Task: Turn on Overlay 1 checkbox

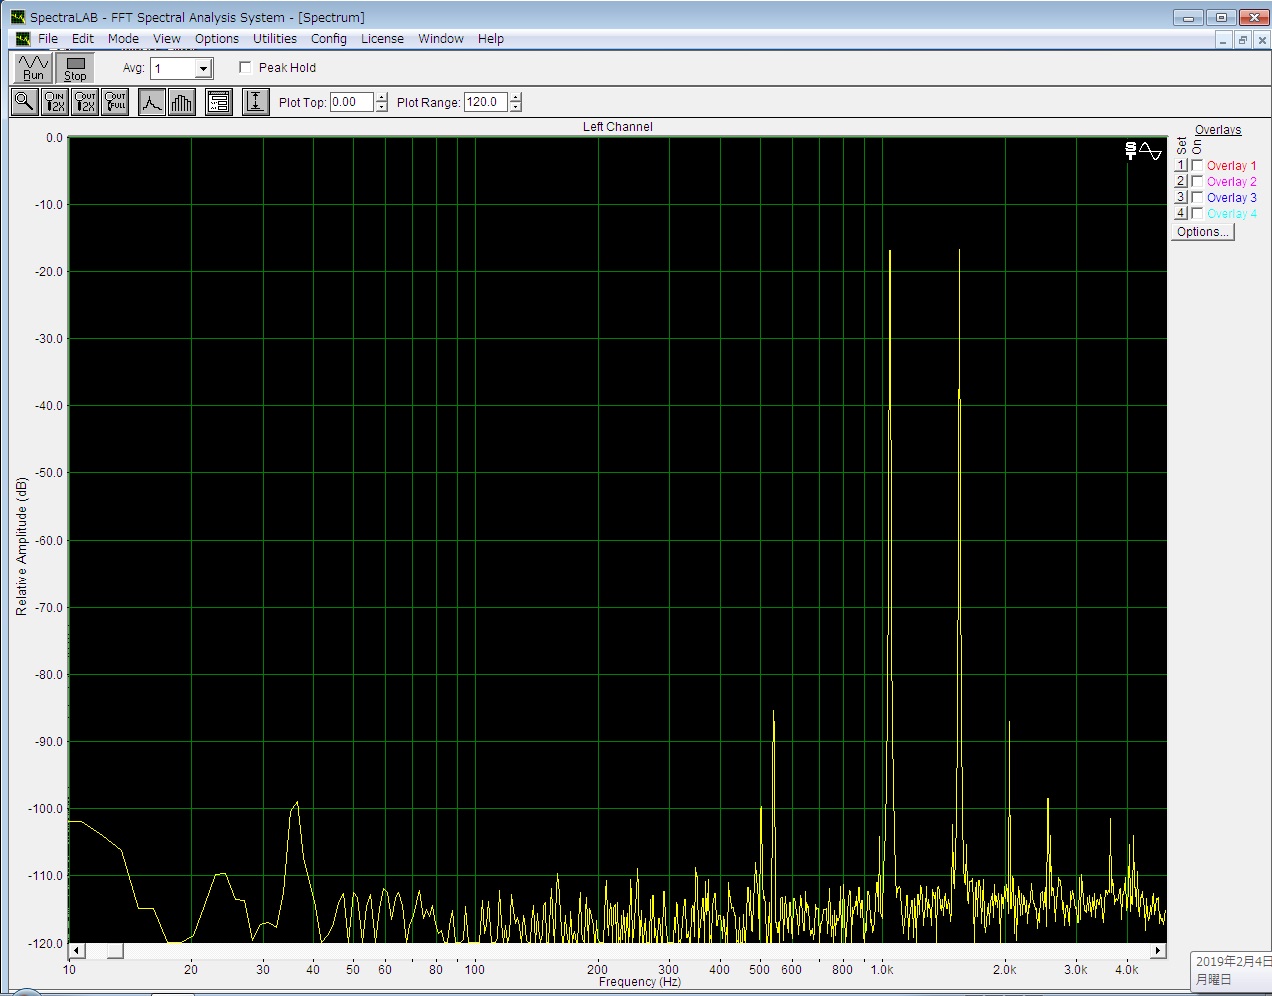Action: point(1197,166)
